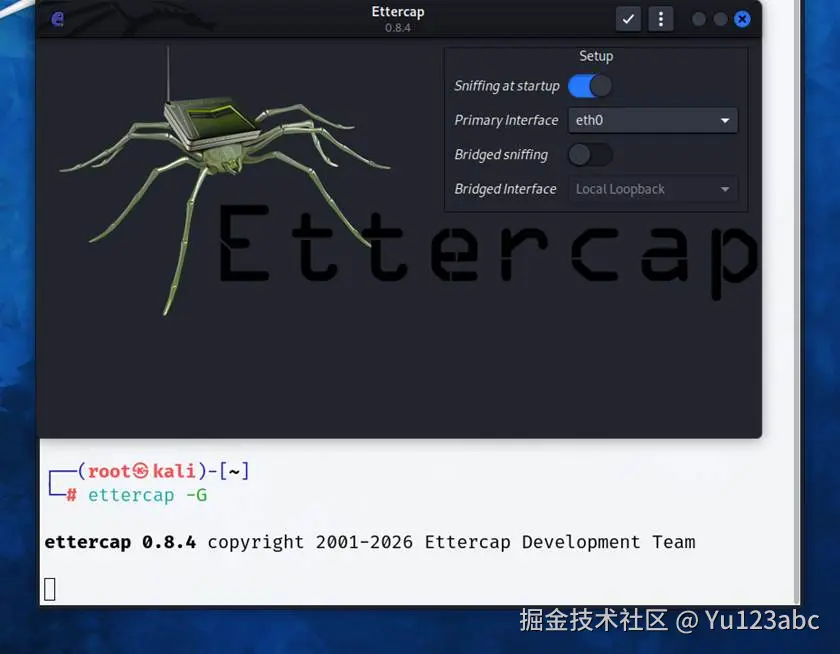The image size is (840, 654).
Task: Click the Ettercap window title text
Action: [x=398, y=12]
